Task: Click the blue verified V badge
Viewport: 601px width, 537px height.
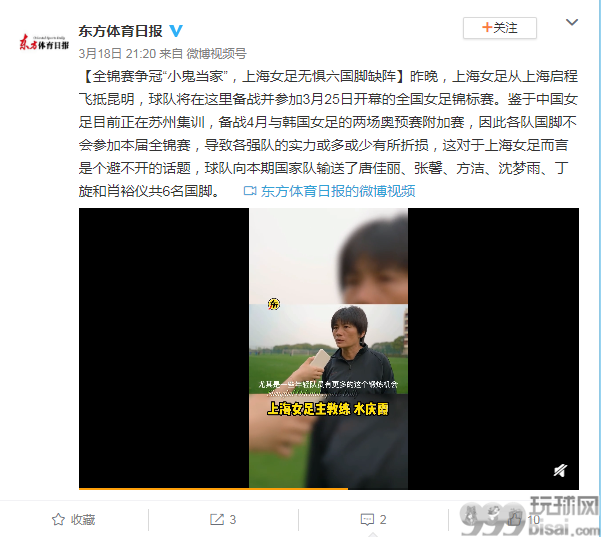Action: (176, 31)
